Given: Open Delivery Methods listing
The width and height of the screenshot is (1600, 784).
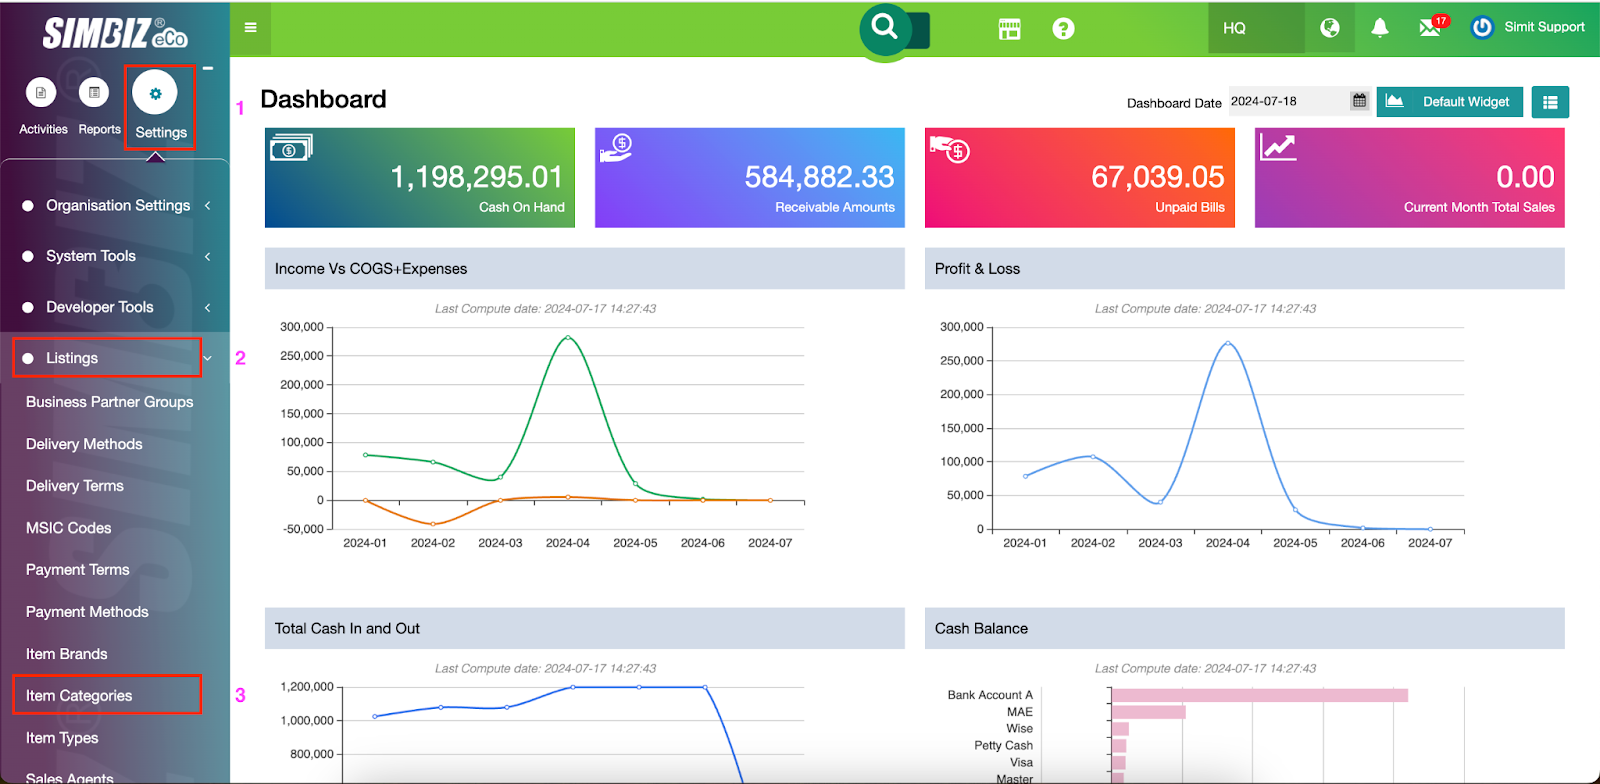Looking at the screenshot, I should 84,444.
